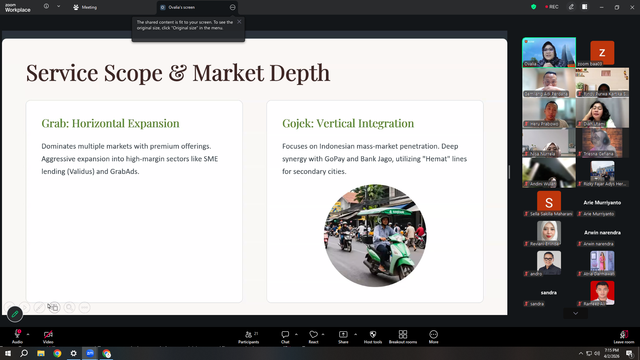Click the green encryption shield icon
Viewport: 640px width, 360px height.
click(x=533, y=7)
